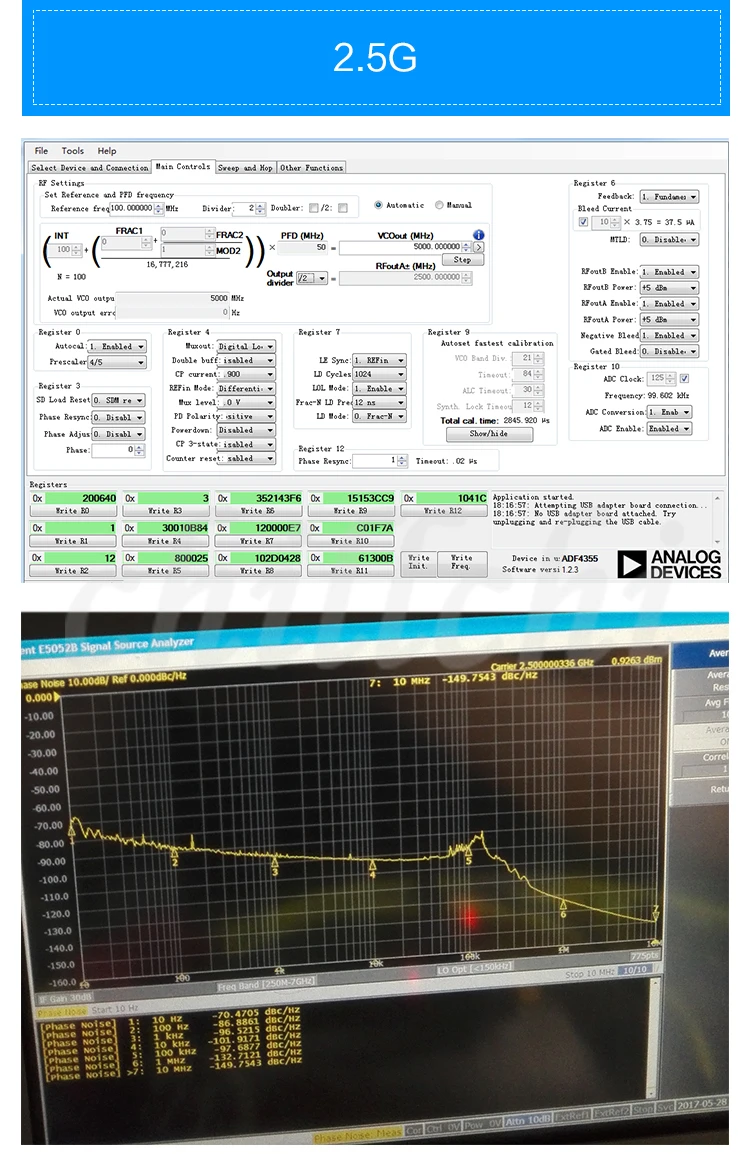Click the R0 register value 200640
750x1176 pixels.
click(81, 498)
